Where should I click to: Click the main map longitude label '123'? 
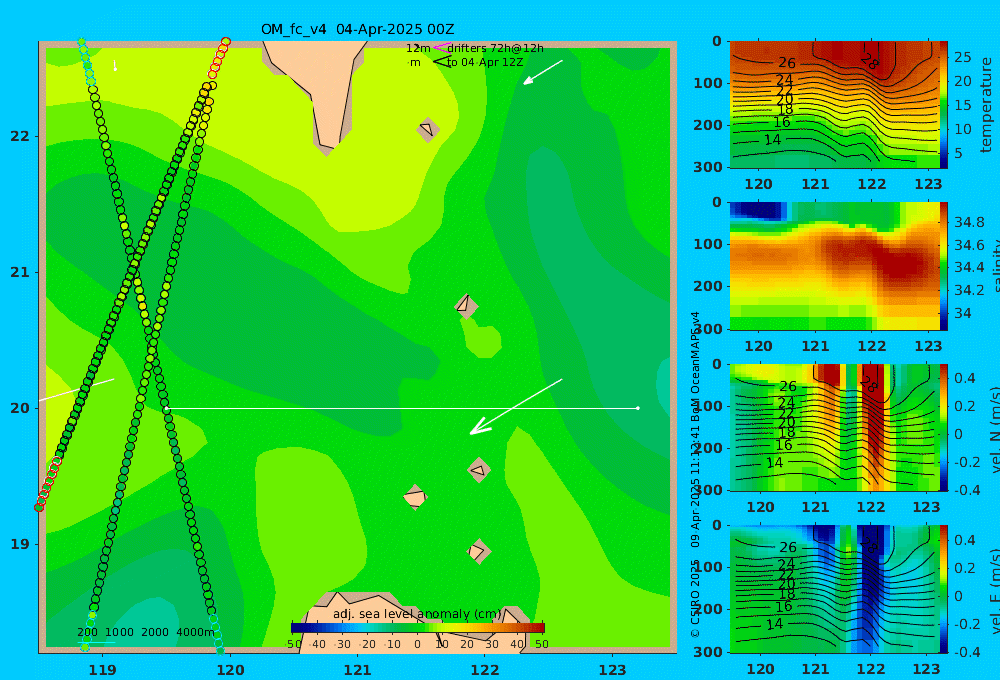point(613,670)
